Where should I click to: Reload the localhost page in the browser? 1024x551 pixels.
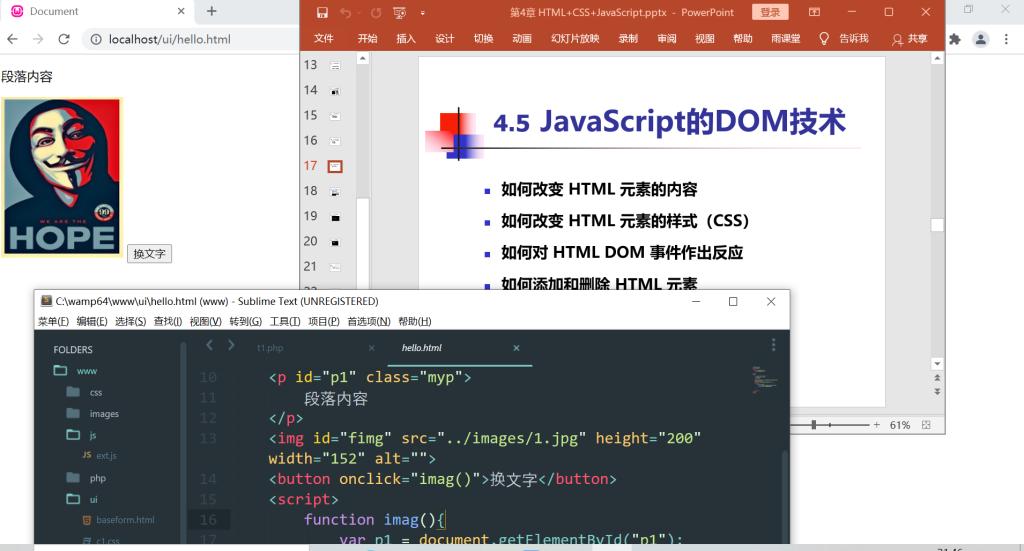pos(64,39)
